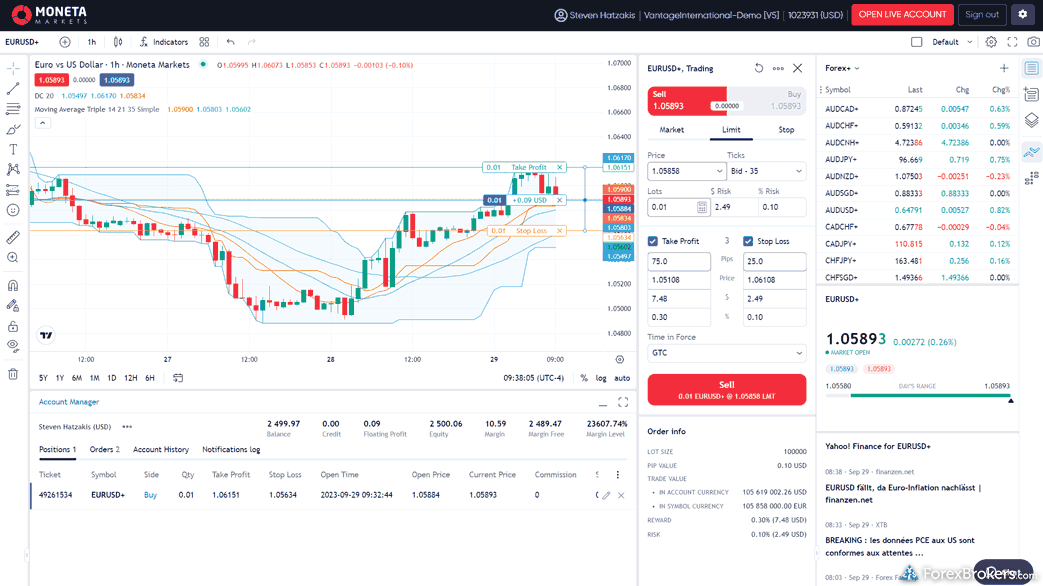Select the Sell side in the order panel
Viewport: 1043px width, 586px height.
[x=687, y=100]
